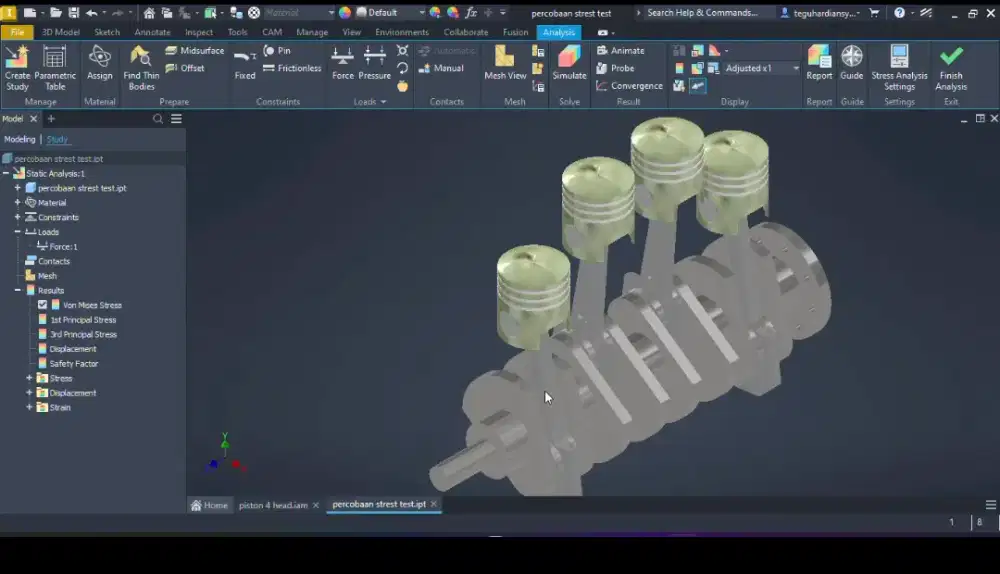Click the Save icon in quick access toolbar
Viewport: 1000px width, 574px height.
click(74, 13)
